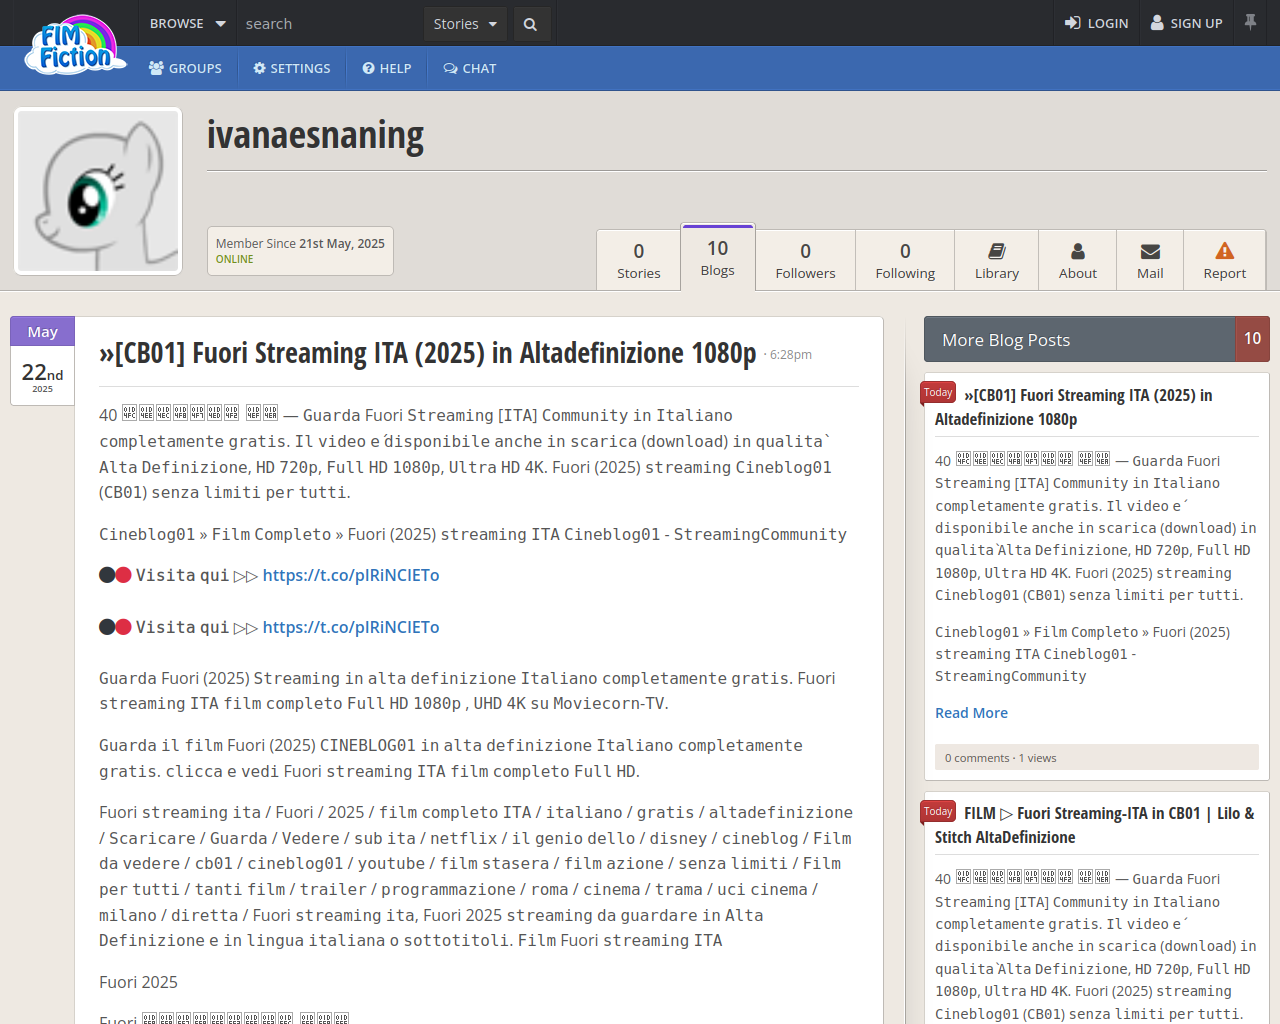Click the SETTINGS gear icon
Viewport: 1280px width, 1024px height.
coord(259,68)
